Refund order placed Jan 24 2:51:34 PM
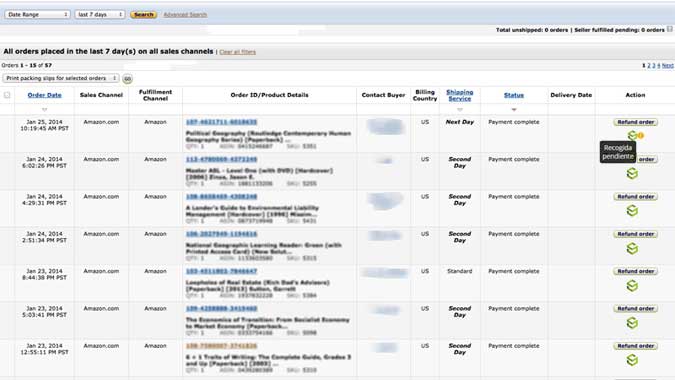 point(635,234)
